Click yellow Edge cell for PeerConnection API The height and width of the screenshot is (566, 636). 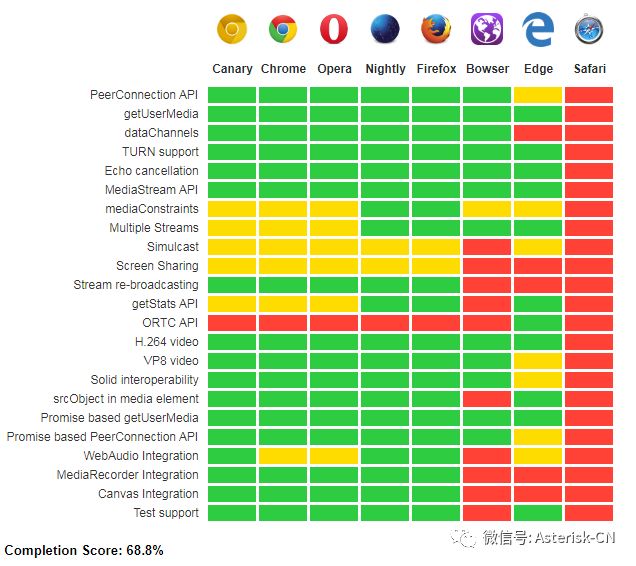point(538,95)
